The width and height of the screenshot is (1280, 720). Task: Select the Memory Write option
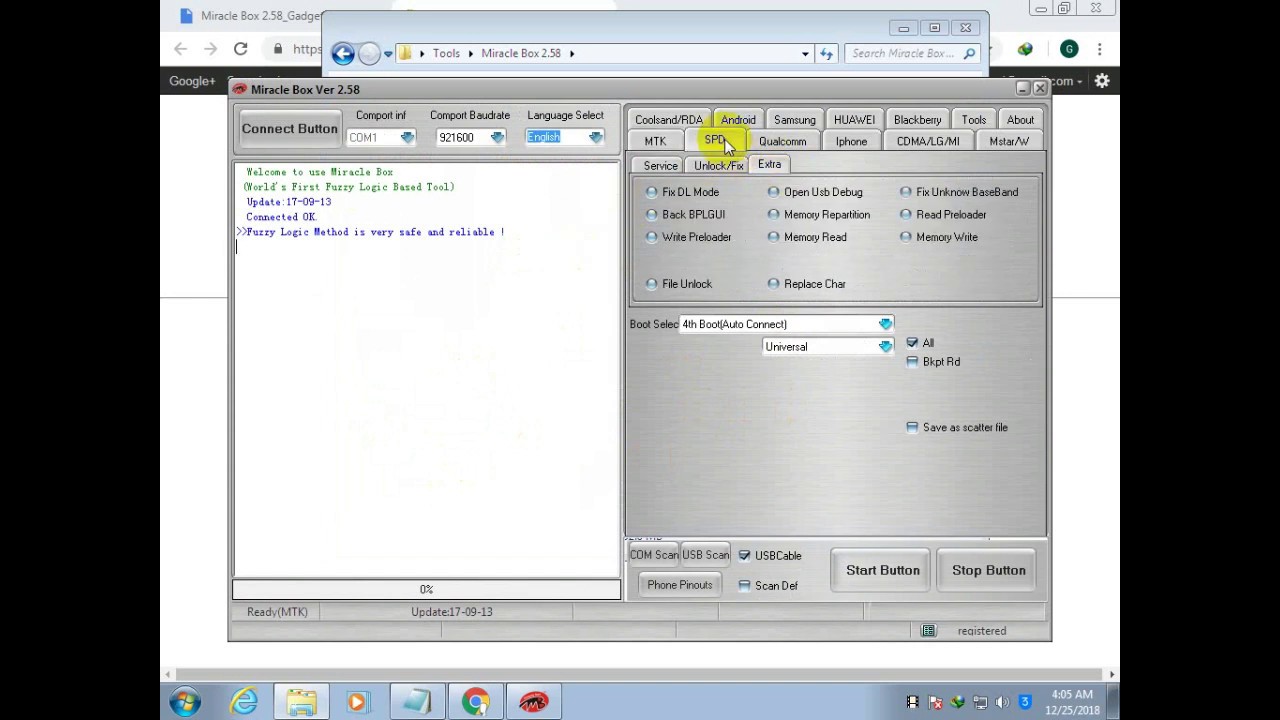[939, 238]
